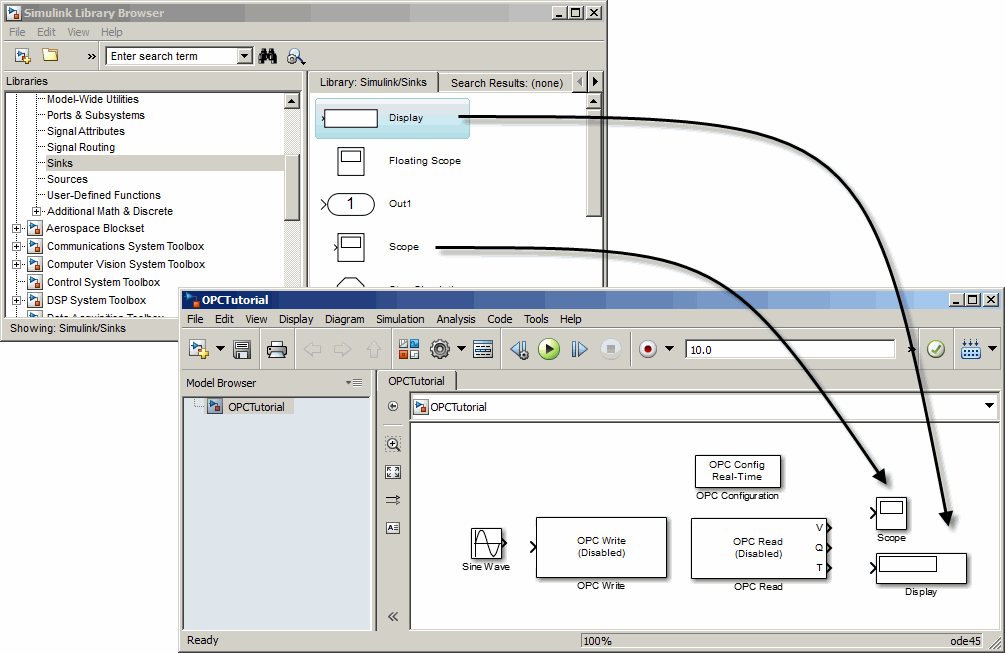Select User-Defined Functions library
The image size is (1005, 653).
(104, 195)
